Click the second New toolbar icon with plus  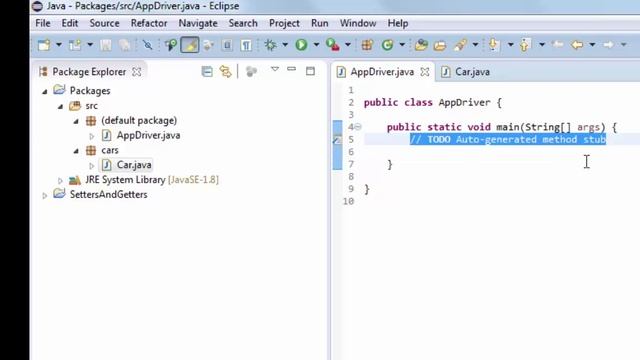pos(75,44)
